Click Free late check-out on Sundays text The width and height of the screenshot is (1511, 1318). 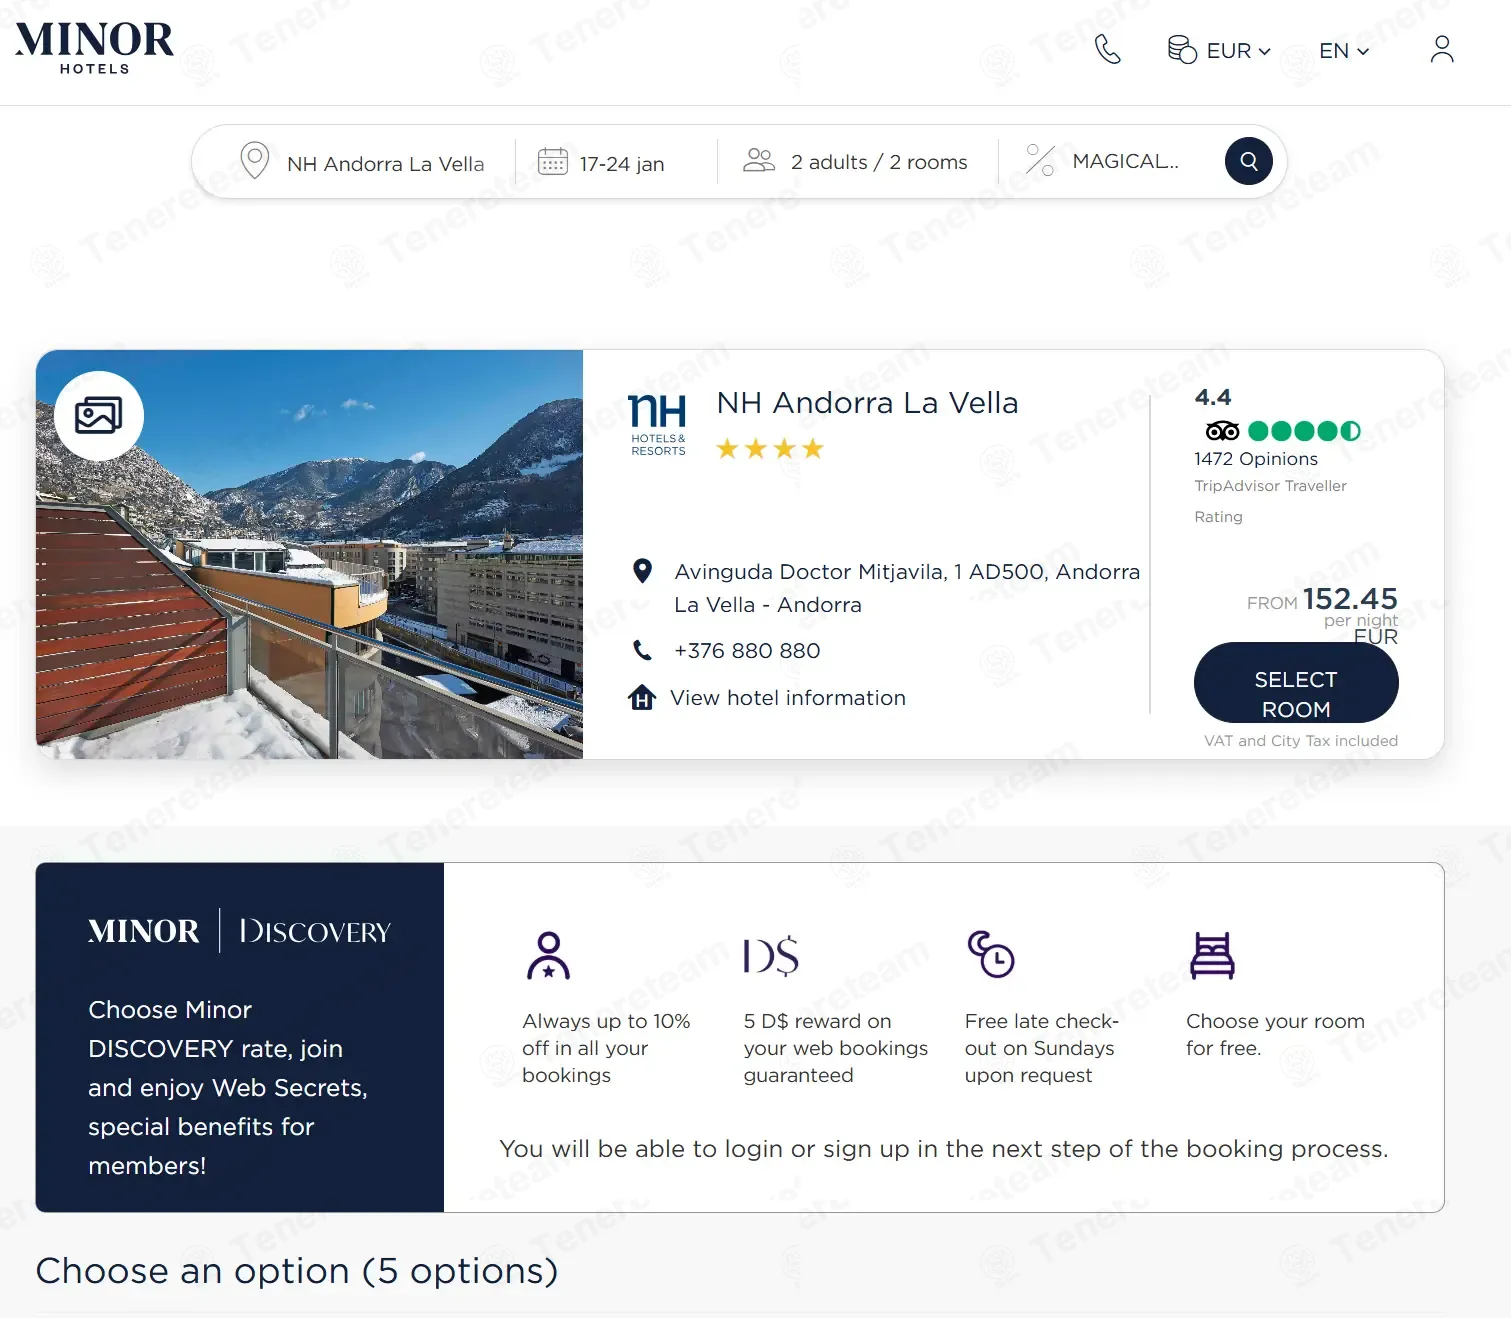click(1042, 1048)
